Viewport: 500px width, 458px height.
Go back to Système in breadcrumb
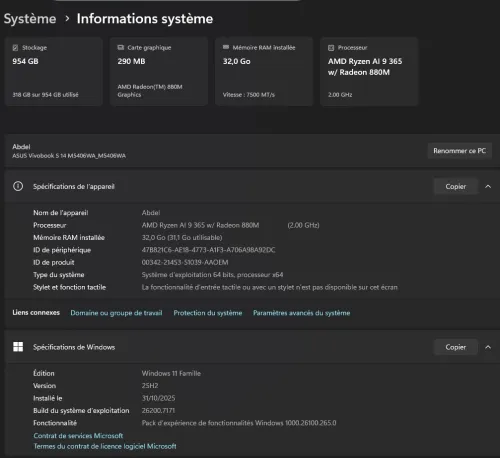pyautogui.click(x=30, y=19)
